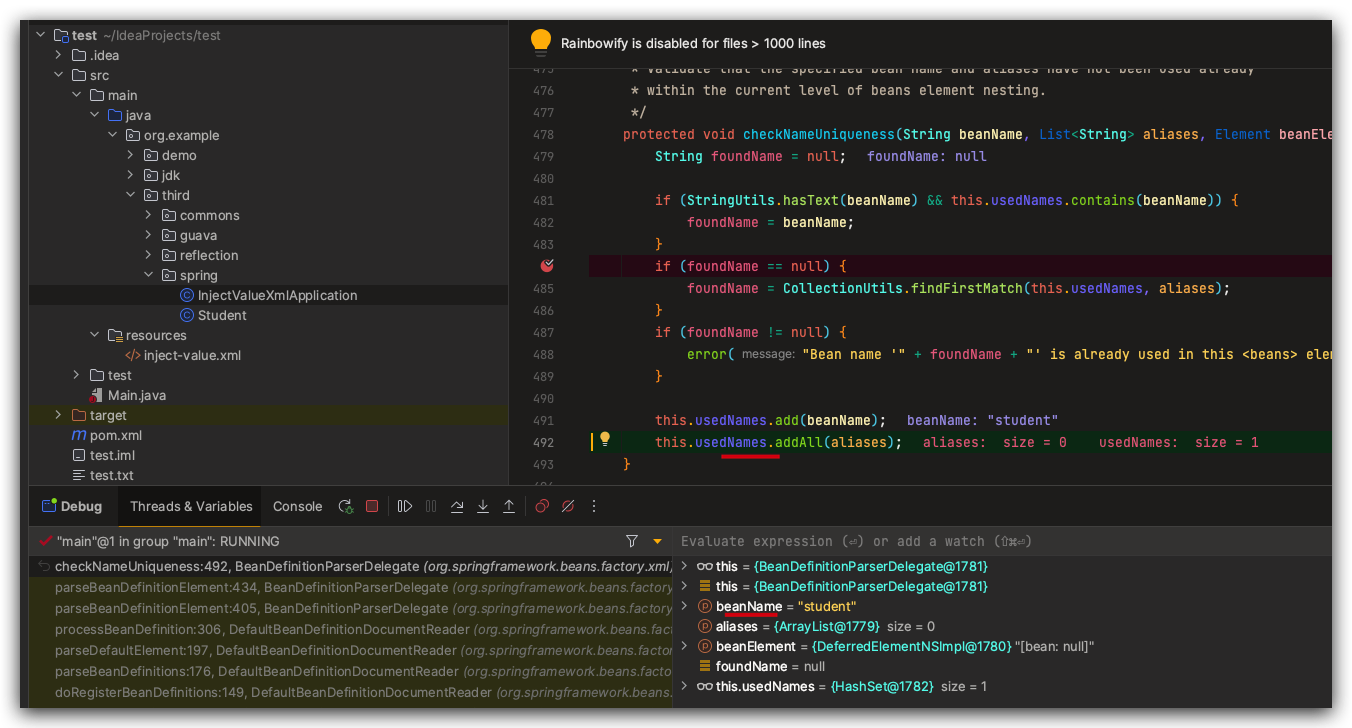Collapse the spring package
This screenshot has width=1352, height=728.
(149, 275)
